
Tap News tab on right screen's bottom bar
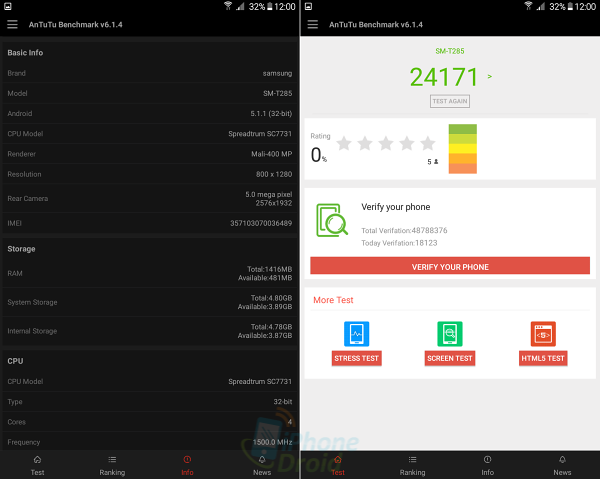[562, 466]
